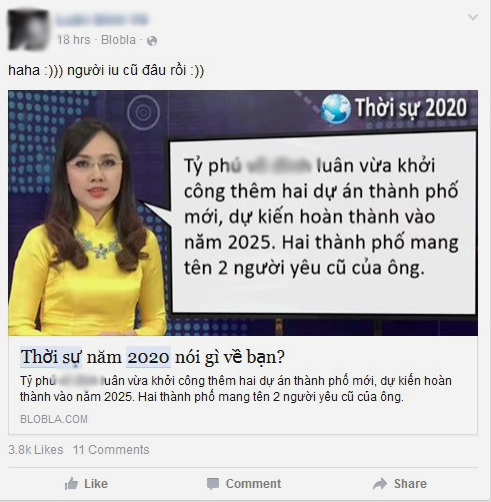Click the arrow Share icon
Image resolution: width=491 pixels, height=502 pixels.
click(x=380, y=484)
